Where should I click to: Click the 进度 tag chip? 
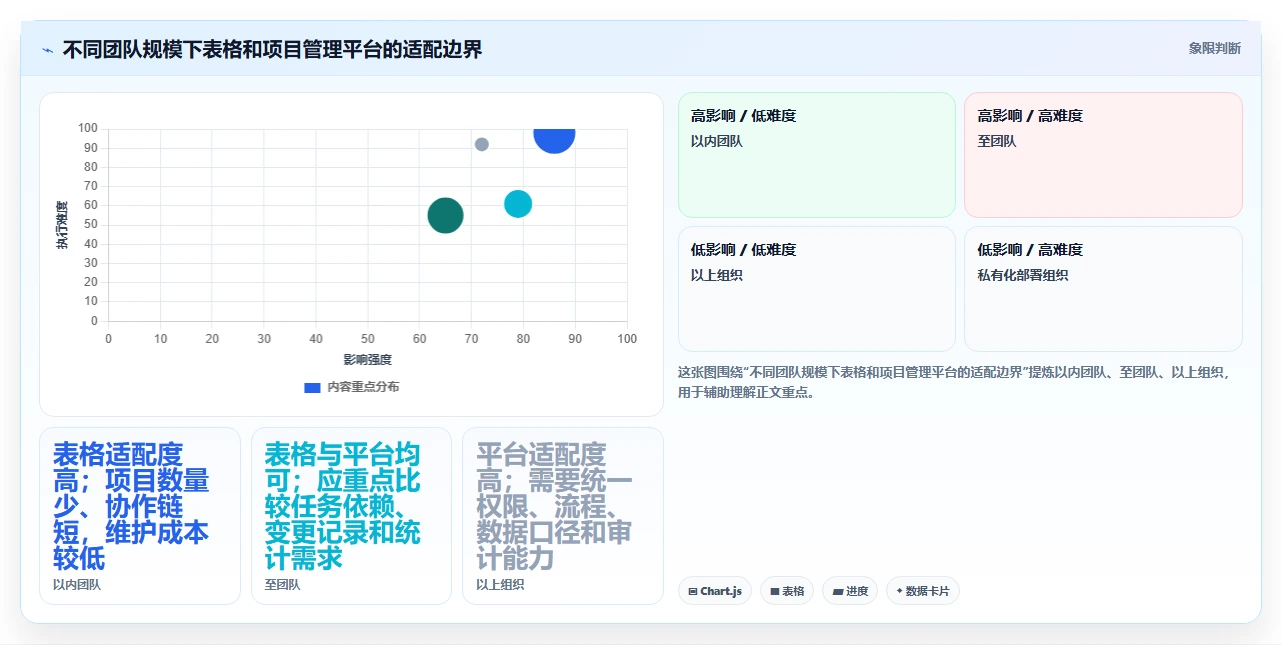pos(850,591)
